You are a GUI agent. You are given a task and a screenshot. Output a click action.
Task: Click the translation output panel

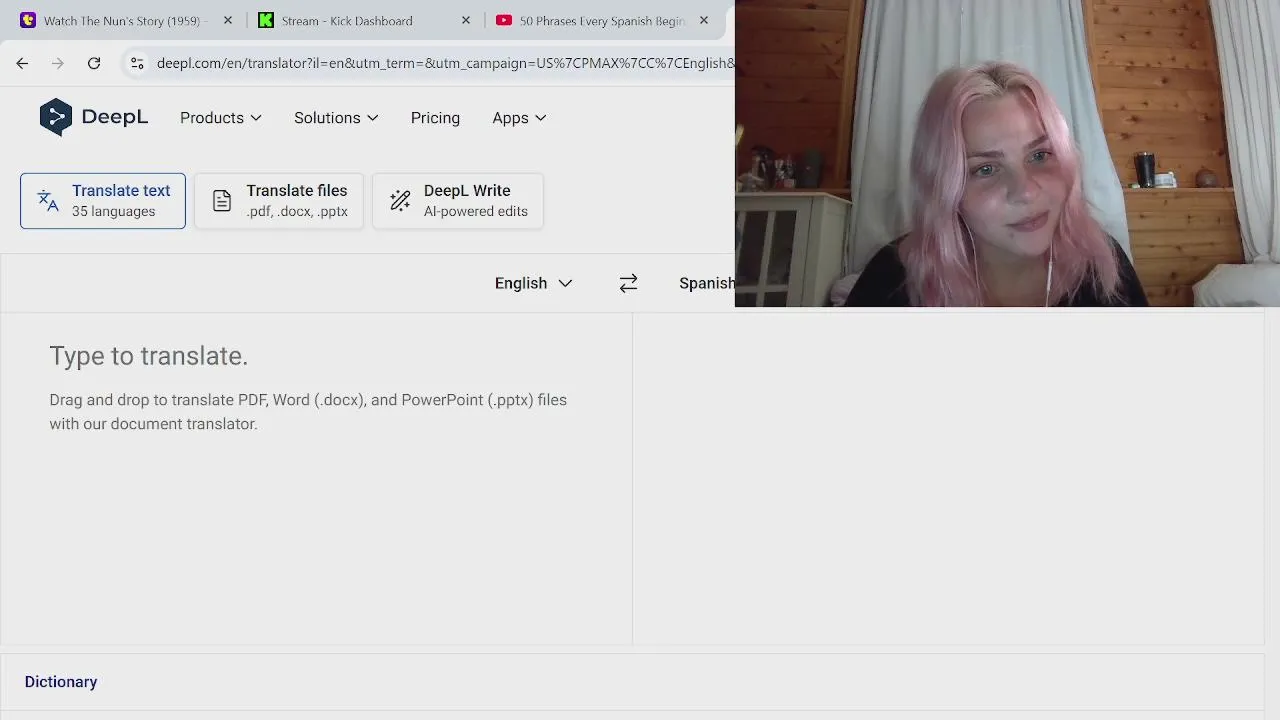coord(948,478)
